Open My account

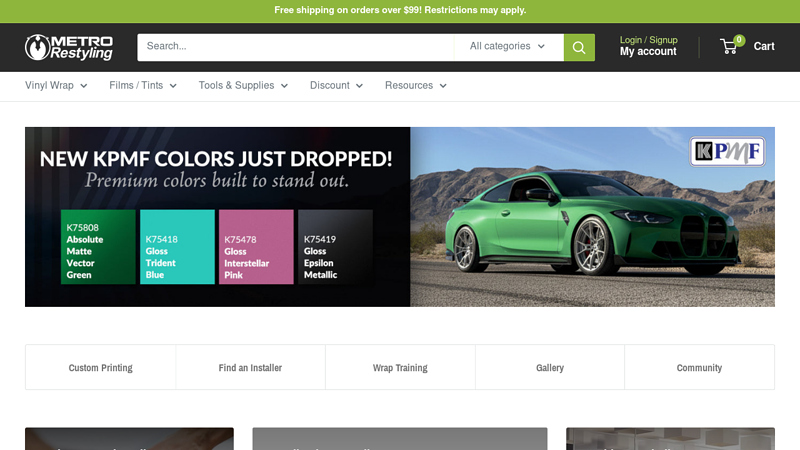point(648,52)
